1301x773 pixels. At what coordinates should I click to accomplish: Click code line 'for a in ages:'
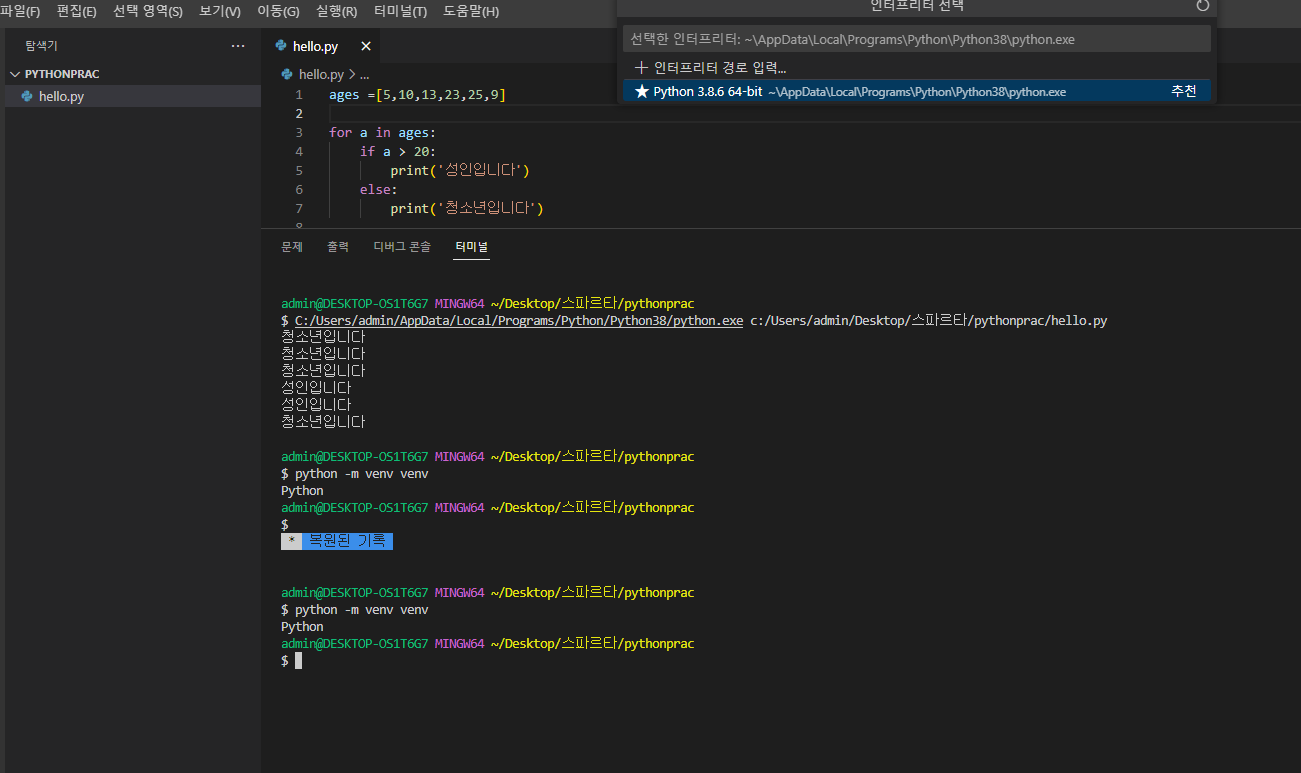coord(383,132)
